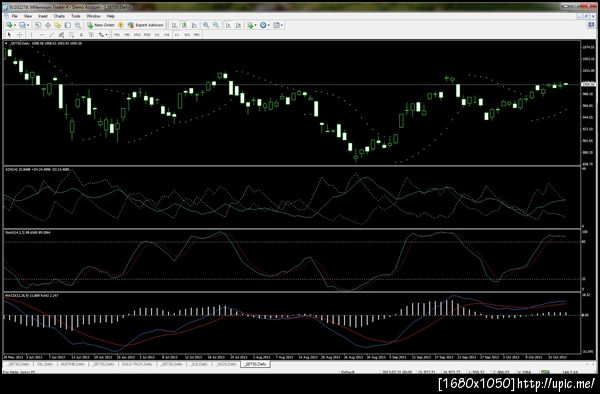The width and height of the screenshot is (600, 394).
Task: Switch to the GOLD-TRDY Daily chart tab
Action: (137, 364)
